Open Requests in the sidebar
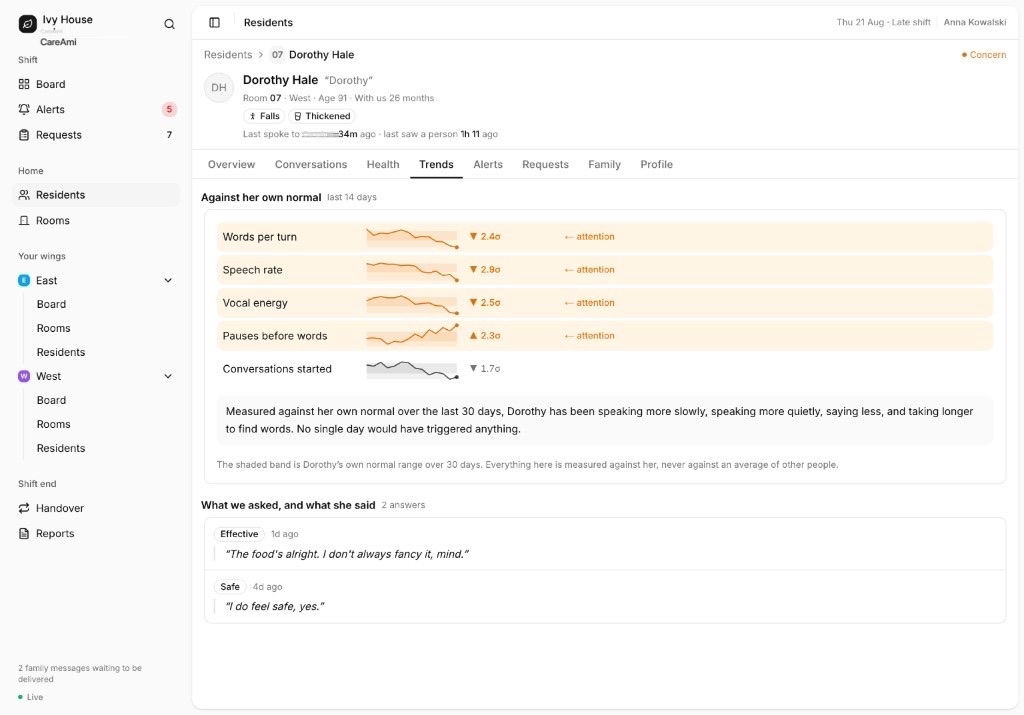The image size is (1024, 715). point(96,135)
